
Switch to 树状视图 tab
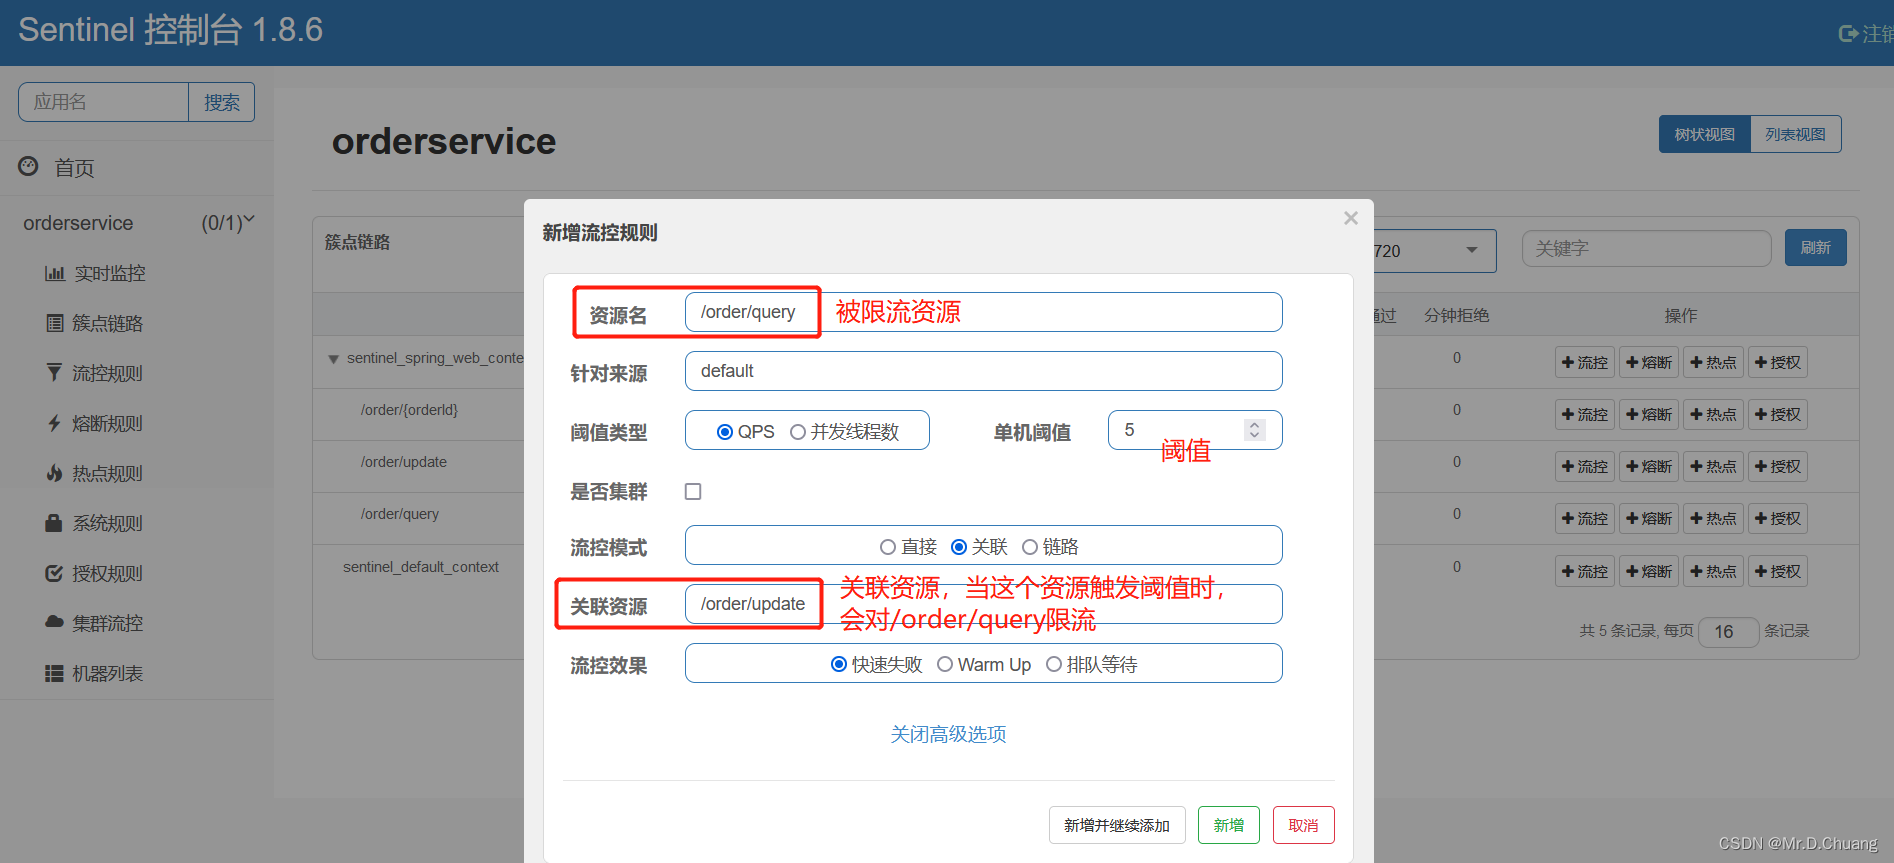pyautogui.click(x=1704, y=134)
